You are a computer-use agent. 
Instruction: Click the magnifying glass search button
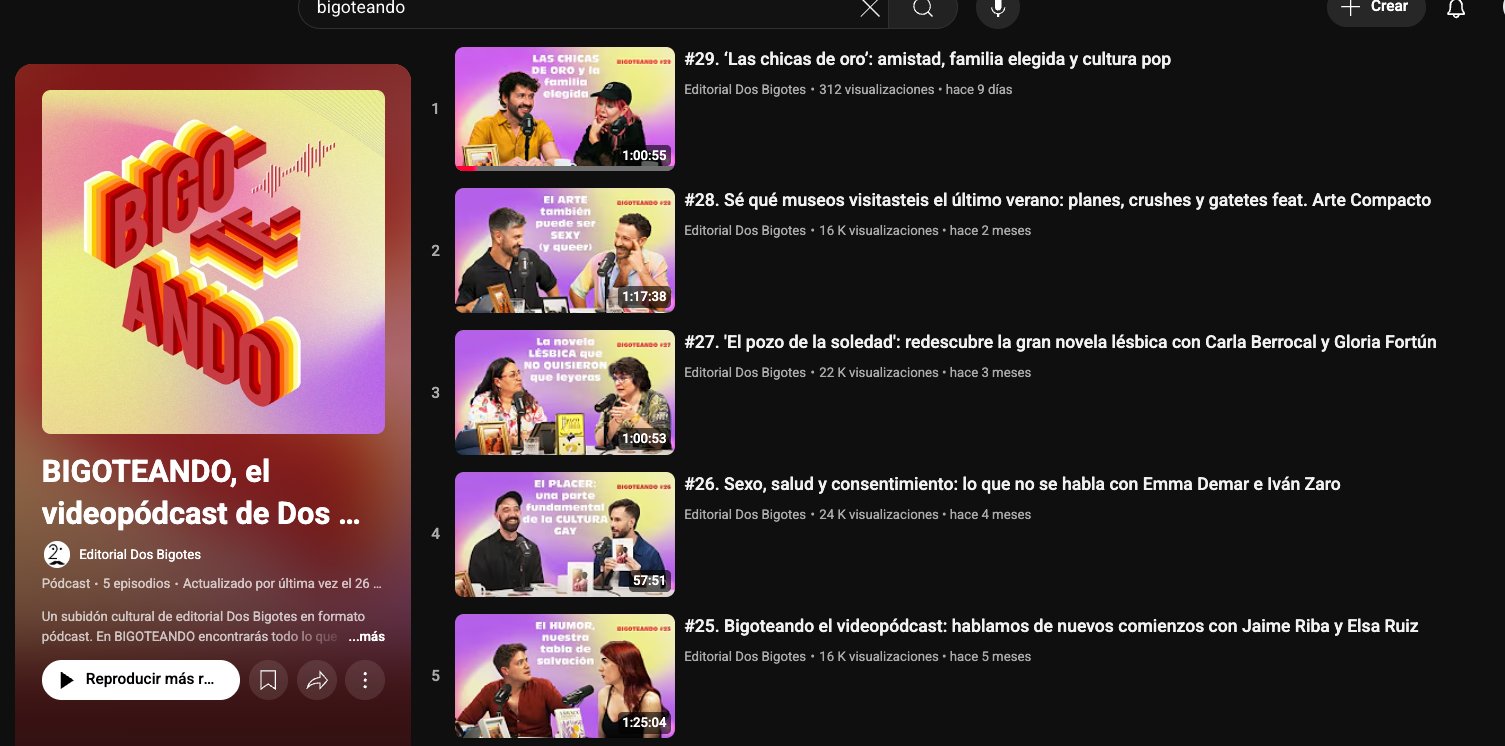coord(922,9)
